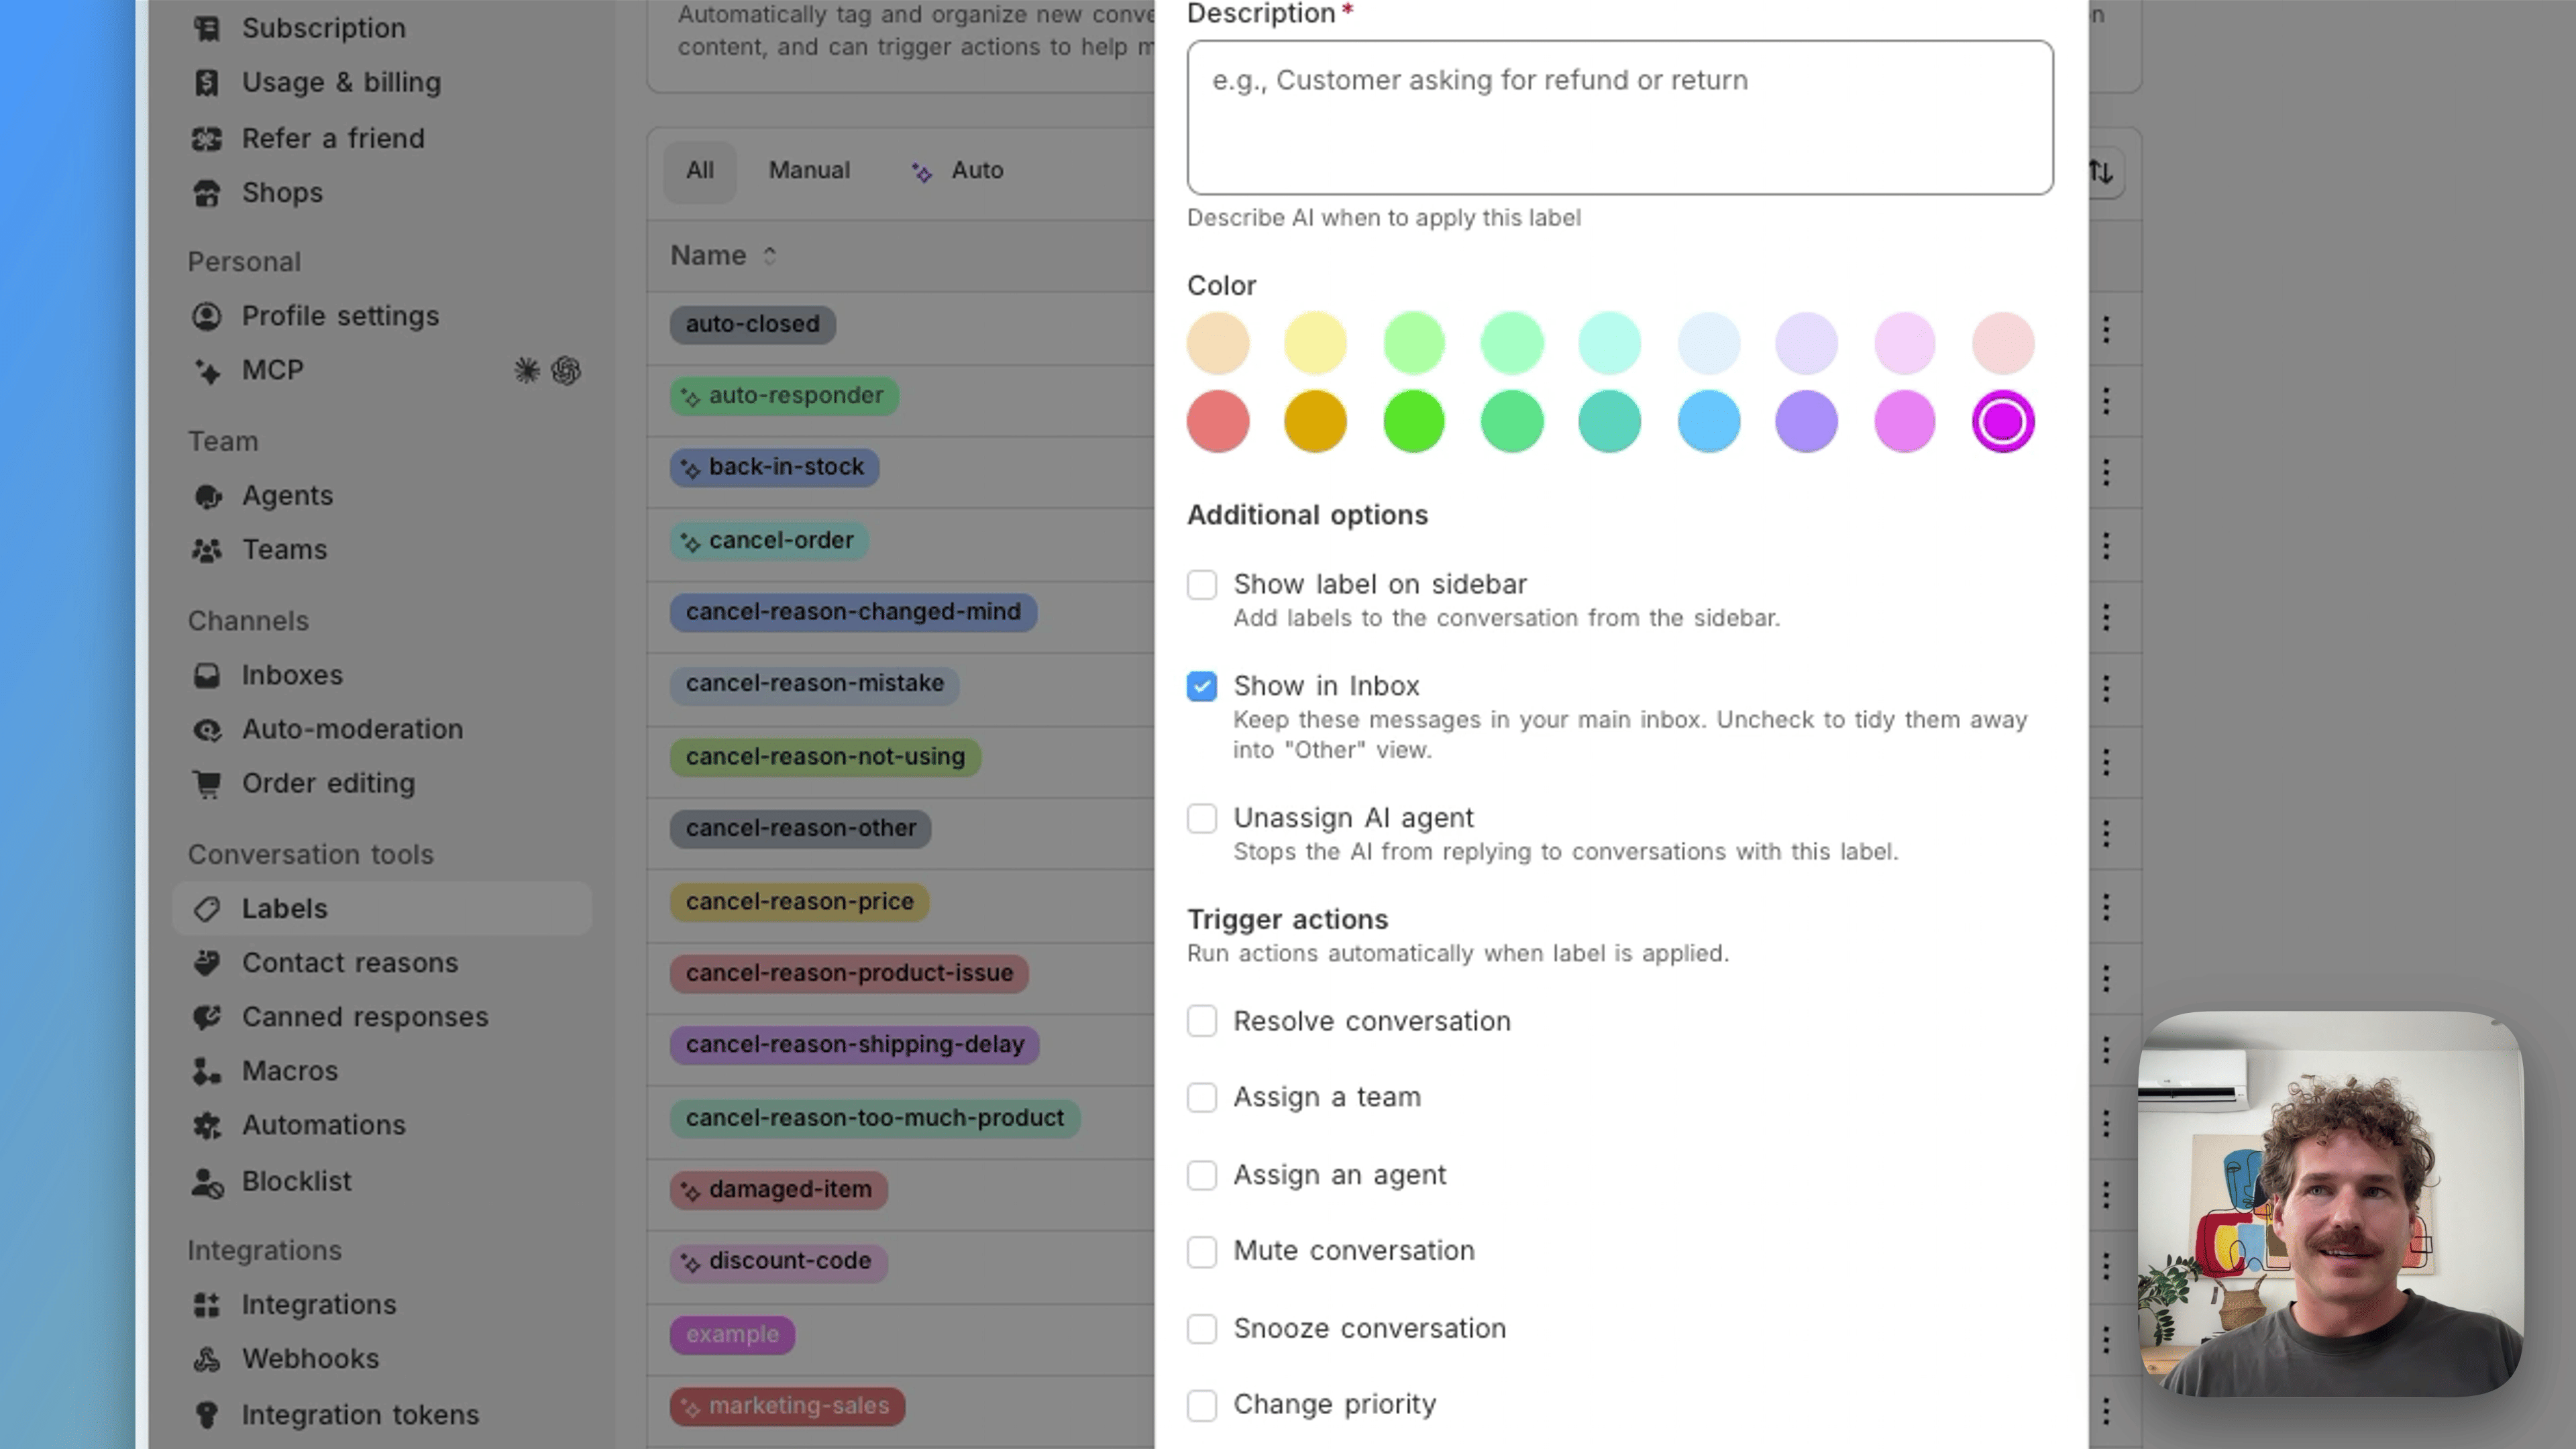Switch to the Auto labels tab

point(957,171)
